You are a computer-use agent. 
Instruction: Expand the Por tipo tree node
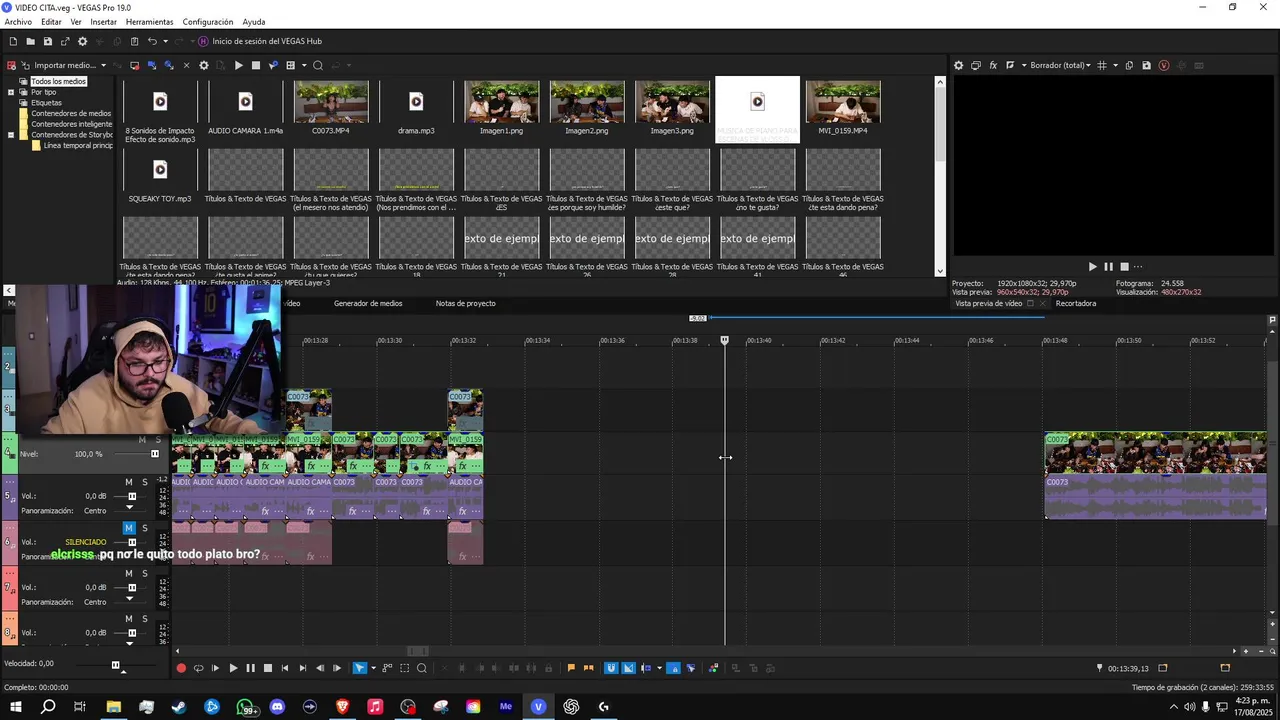point(11,92)
